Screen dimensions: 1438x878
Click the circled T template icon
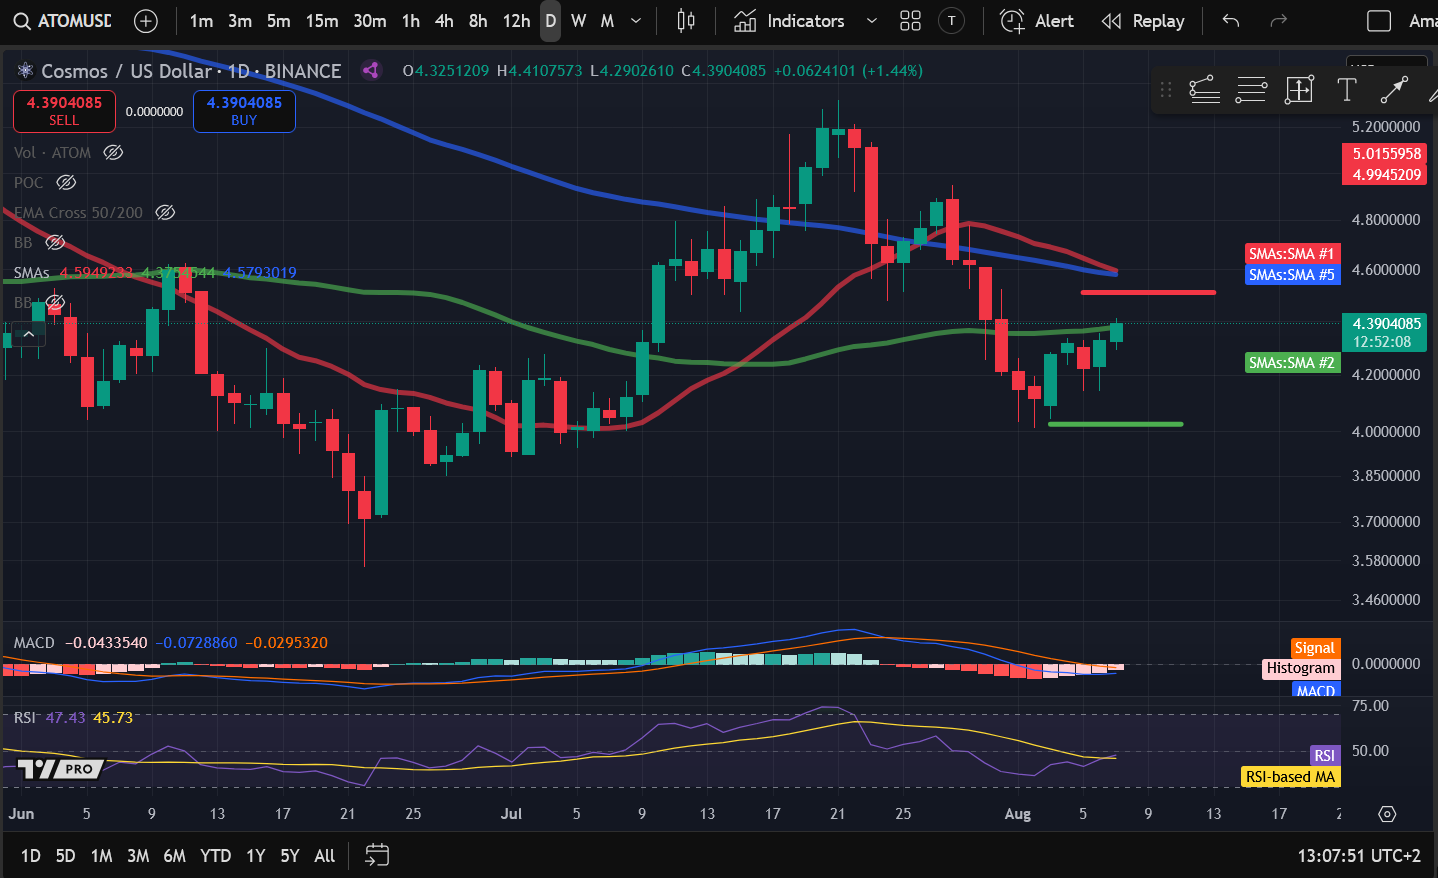coord(952,21)
